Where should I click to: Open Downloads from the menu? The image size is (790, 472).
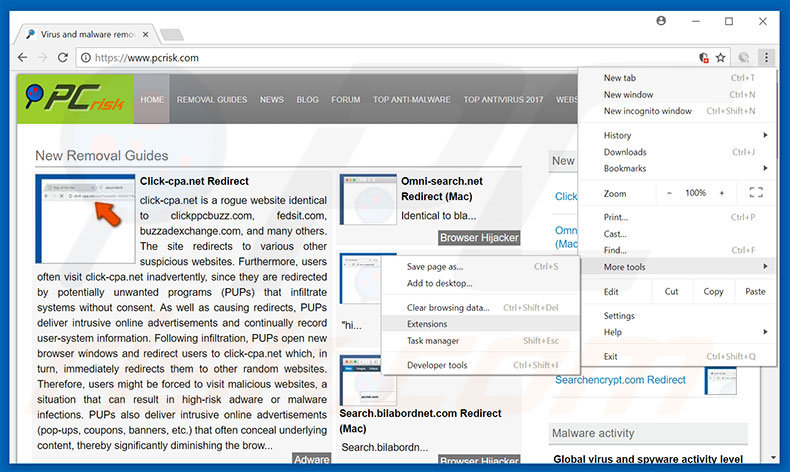tap(677, 152)
